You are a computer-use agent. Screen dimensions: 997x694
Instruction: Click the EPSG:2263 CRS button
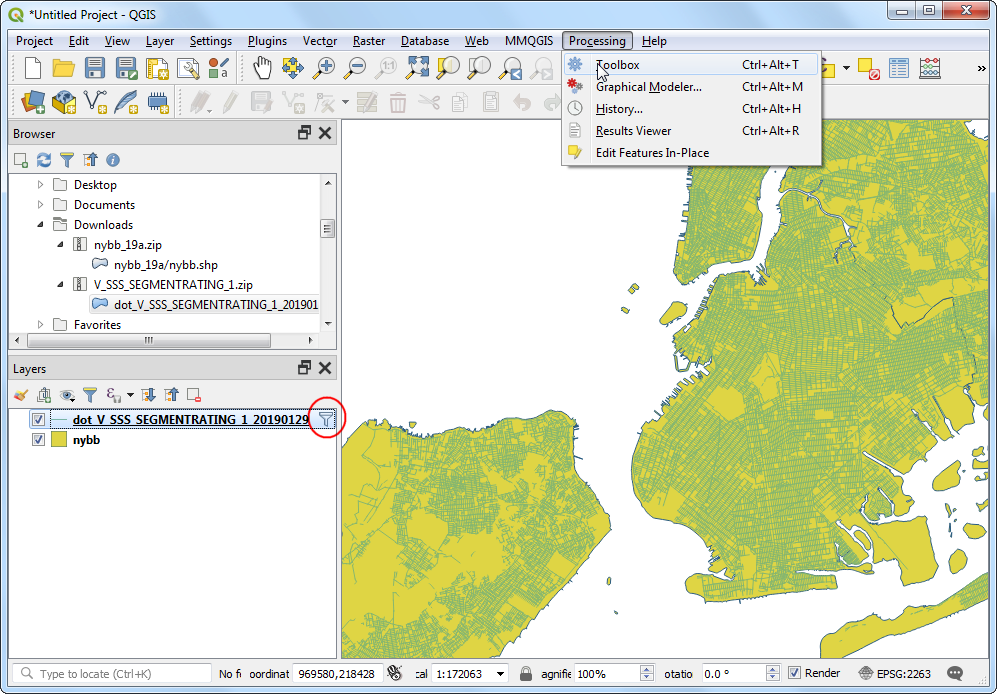click(894, 673)
